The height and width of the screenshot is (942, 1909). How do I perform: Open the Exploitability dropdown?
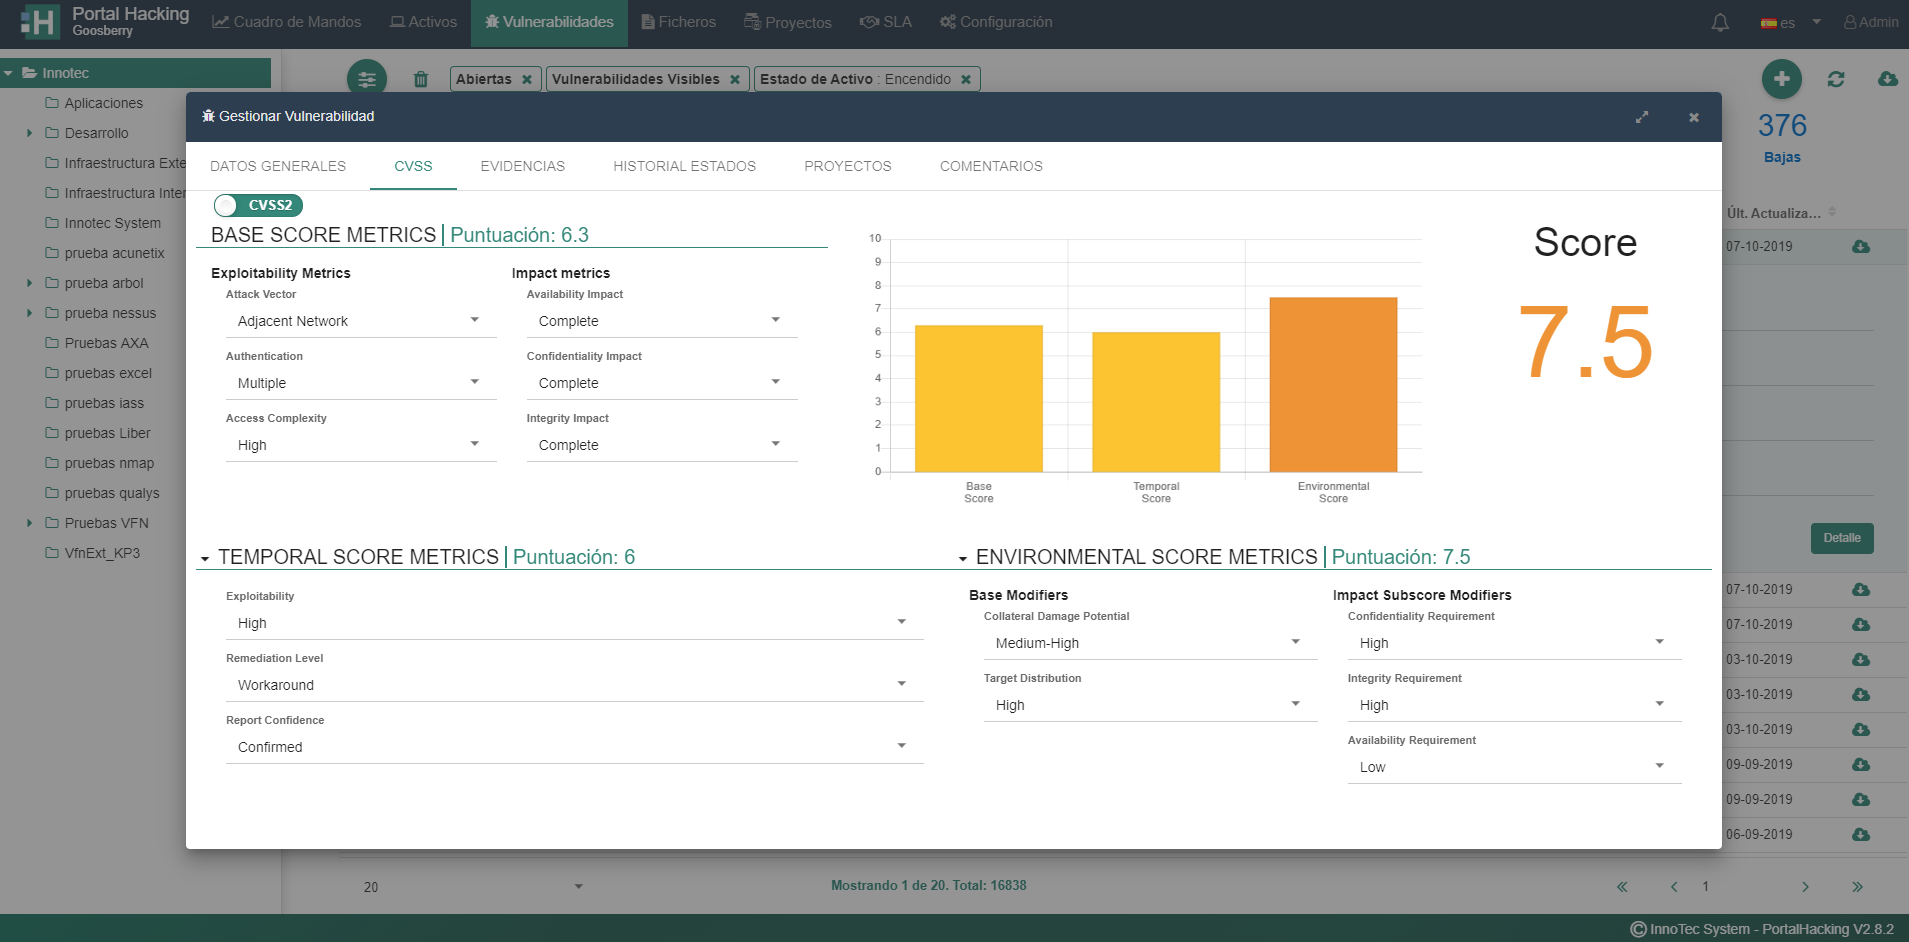click(x=574, y=623)
